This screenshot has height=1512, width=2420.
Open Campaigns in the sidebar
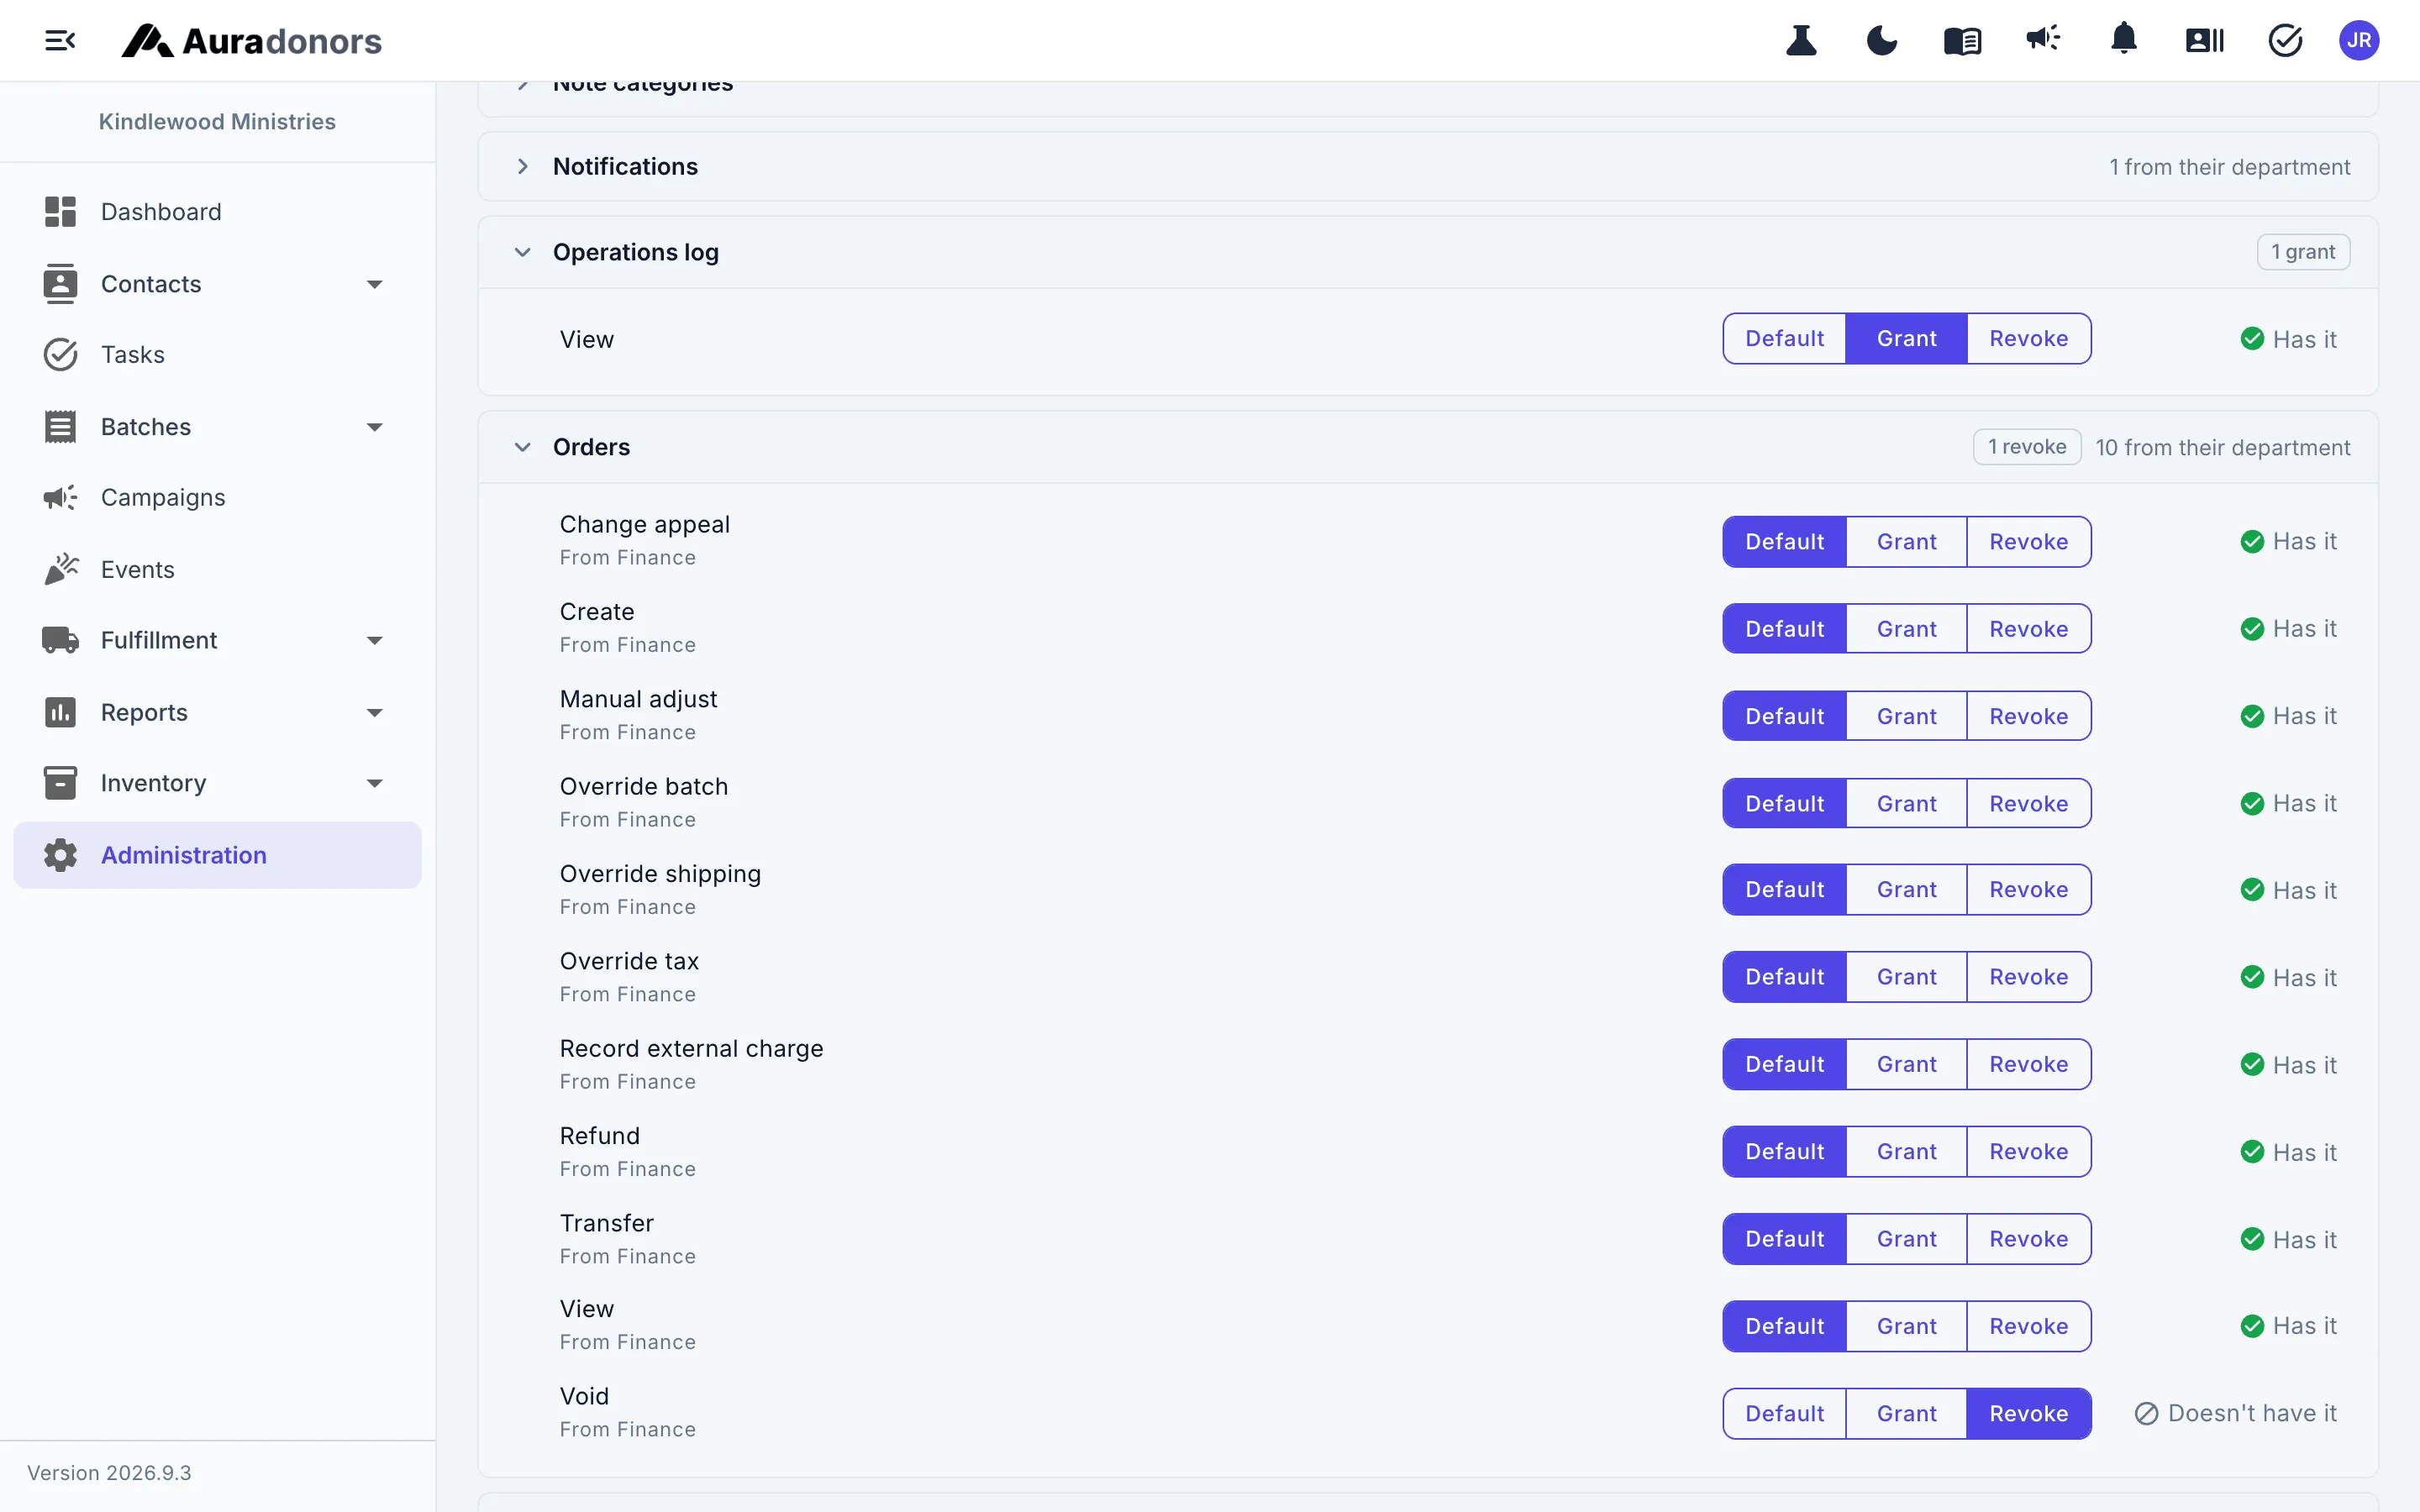coord(217,497)
